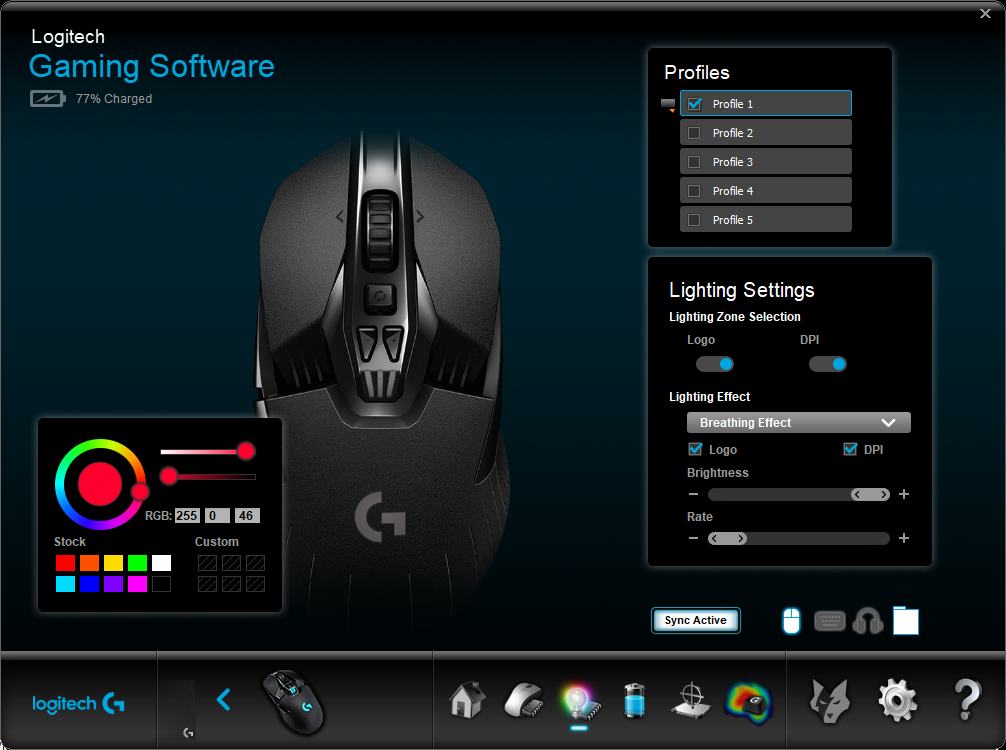Select the mouse sync device icon

pyautogui.click(x=792, y=620)
